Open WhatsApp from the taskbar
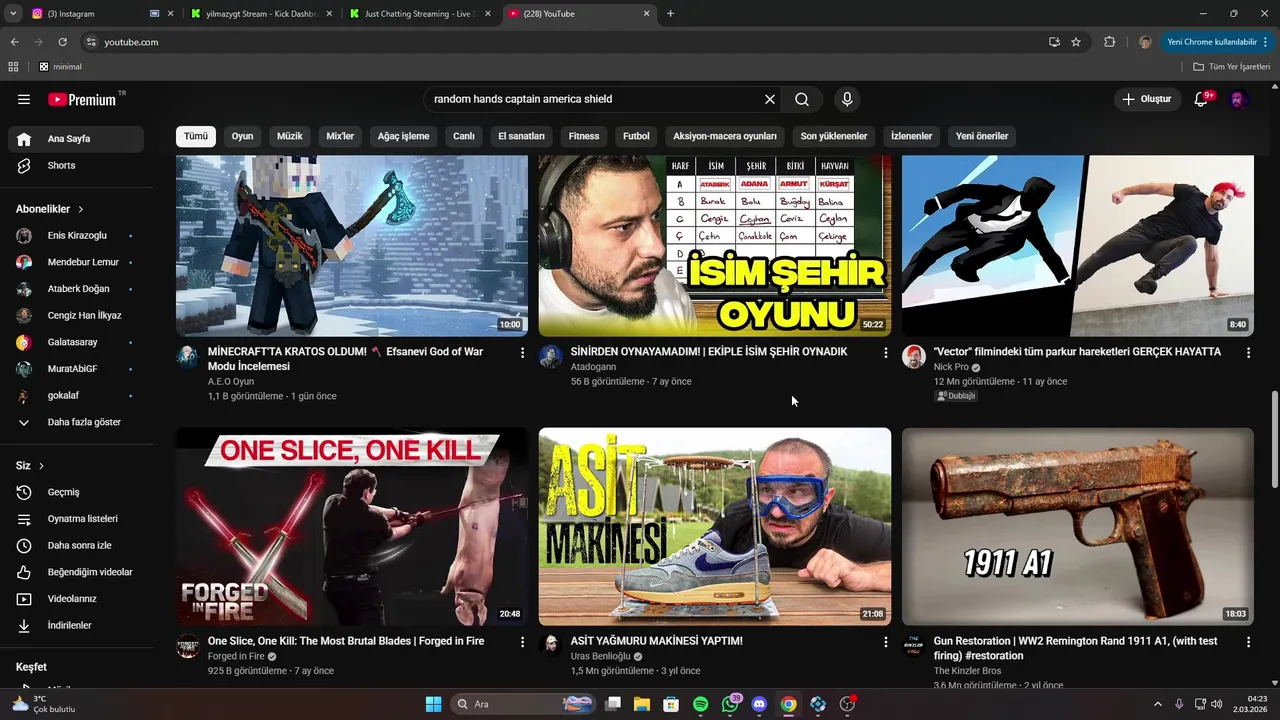The image size is (1280, 720). [730, 704]
